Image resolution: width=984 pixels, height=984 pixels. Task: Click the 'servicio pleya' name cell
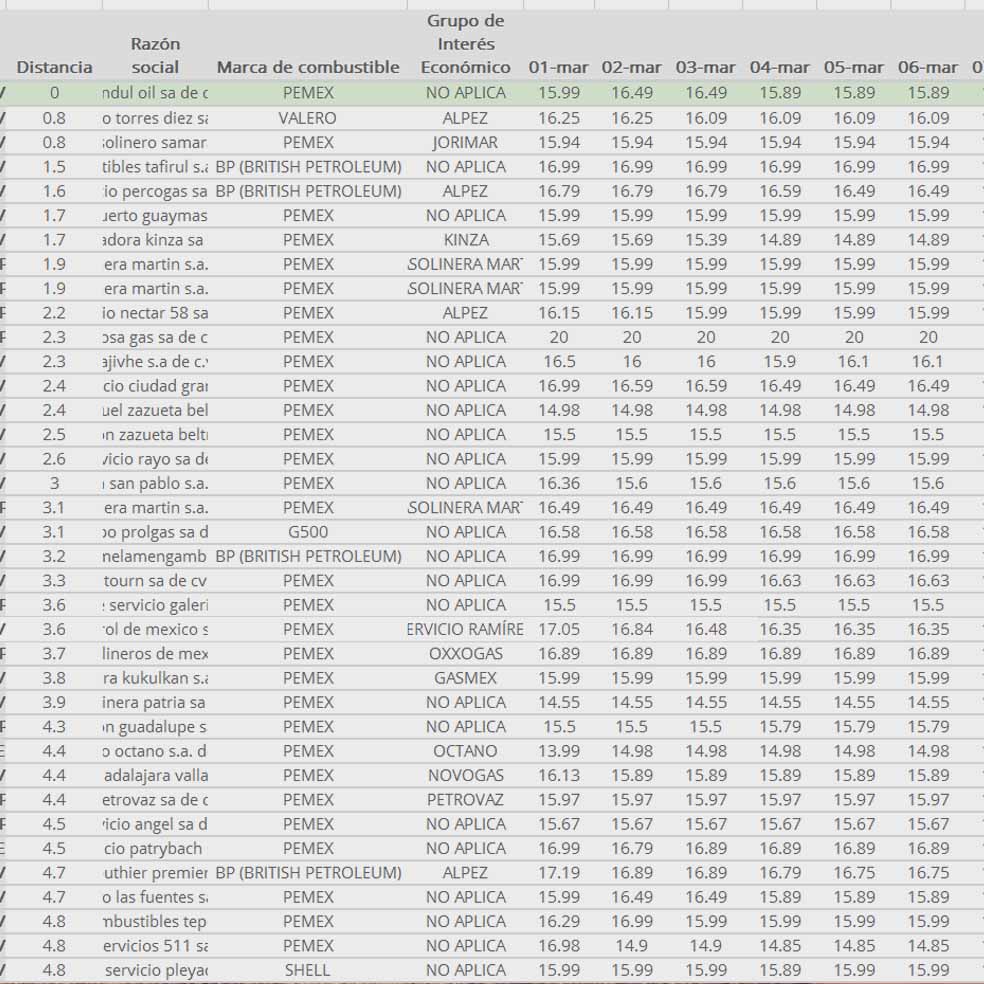[x=156, y=970]
